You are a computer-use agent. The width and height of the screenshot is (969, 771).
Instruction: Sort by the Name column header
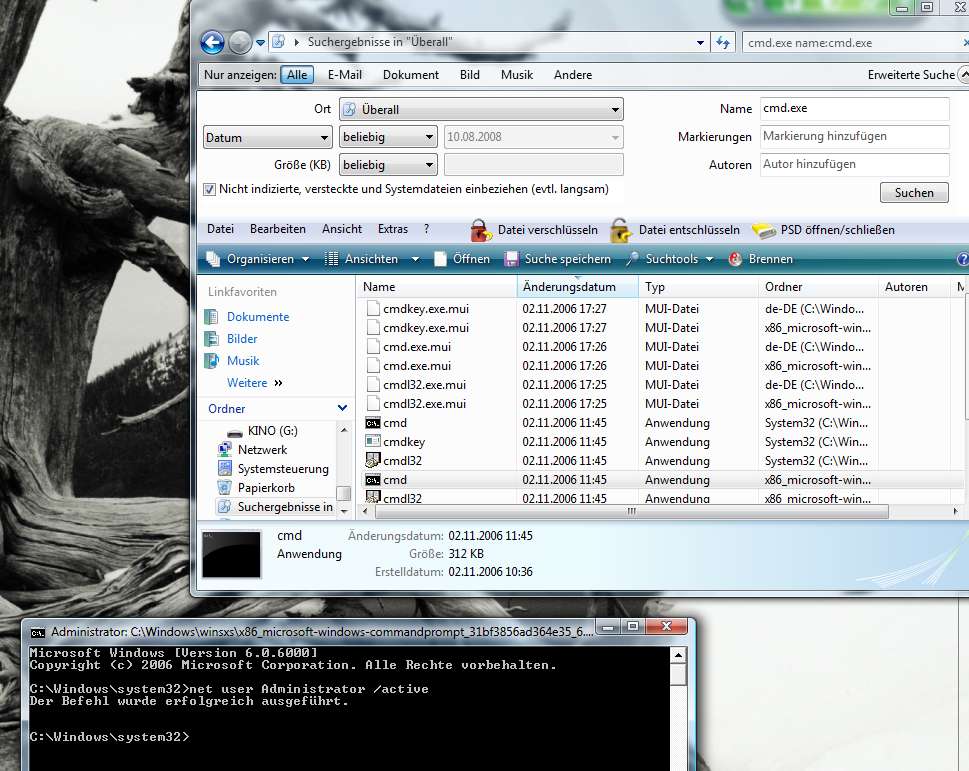click(437, 287)
